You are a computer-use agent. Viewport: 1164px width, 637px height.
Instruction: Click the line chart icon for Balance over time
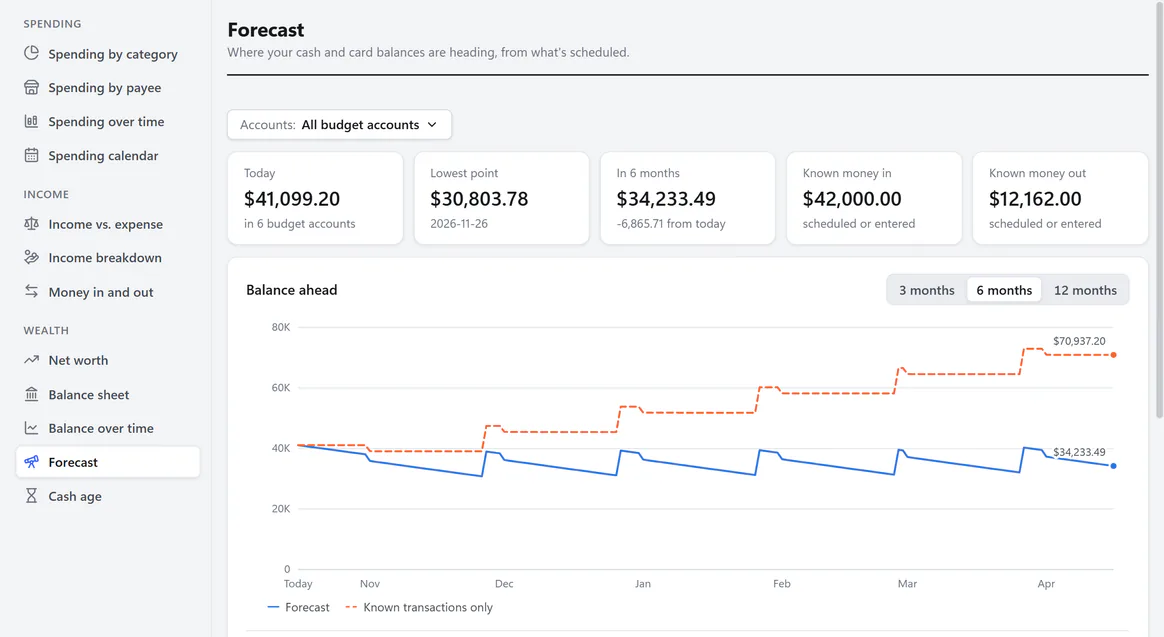coord(31,428)
